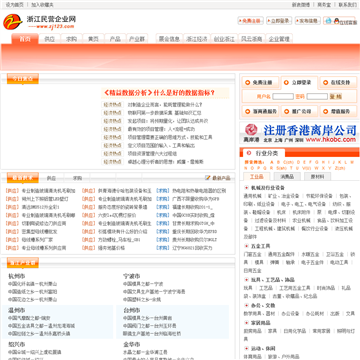Click the 注册香港离岸公司 banner ad
Viewport: 360px width, 360px height.
(300, 133)
